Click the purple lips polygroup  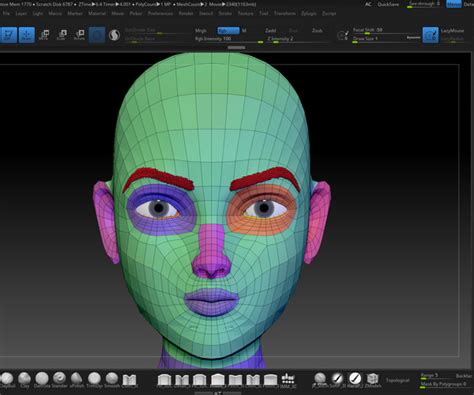coord(211,302)
